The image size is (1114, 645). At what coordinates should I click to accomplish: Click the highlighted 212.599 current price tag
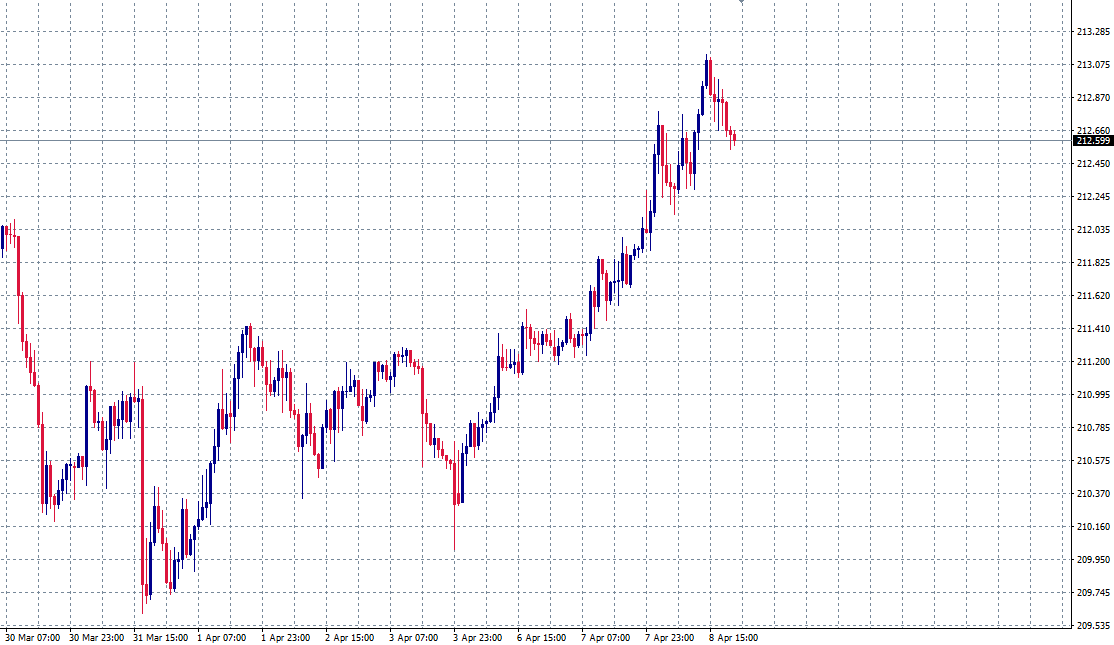(1093, 142)
